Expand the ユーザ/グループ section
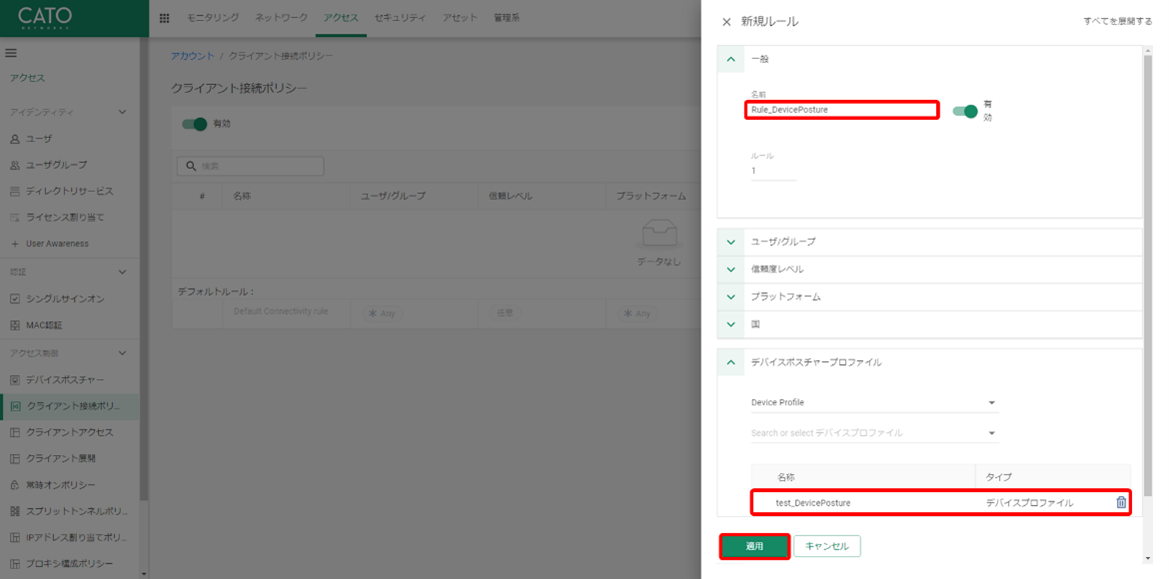This screenshot has width=1169, height=579. (x=731, y=242)
